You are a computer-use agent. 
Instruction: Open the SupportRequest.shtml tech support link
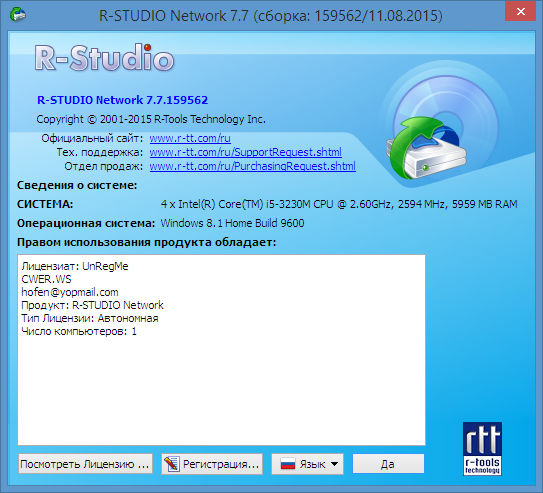[x=246, y=152]
